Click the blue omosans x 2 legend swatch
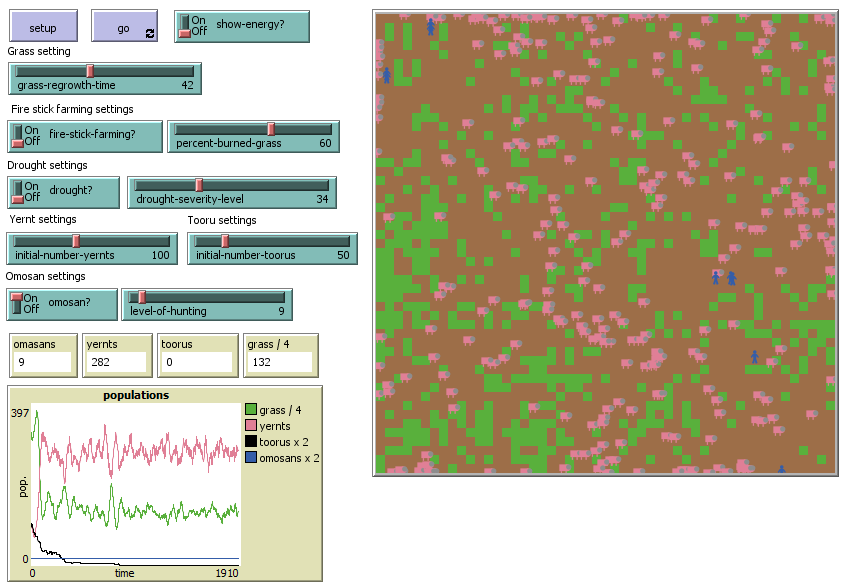Viewport: 857px width, 586px height. (251, 458)
